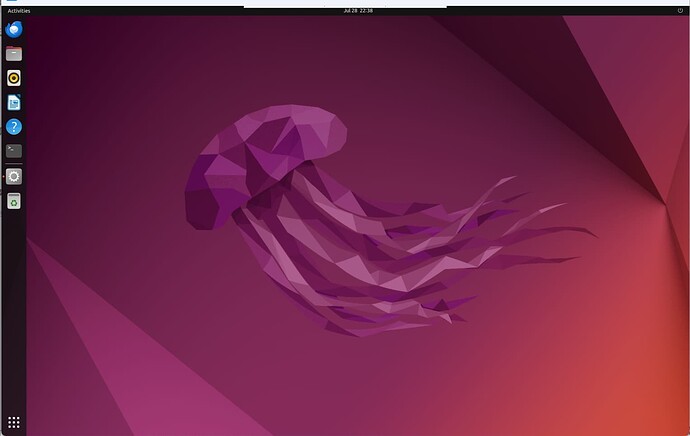Open Rhythmbox music player

(14, 78)
